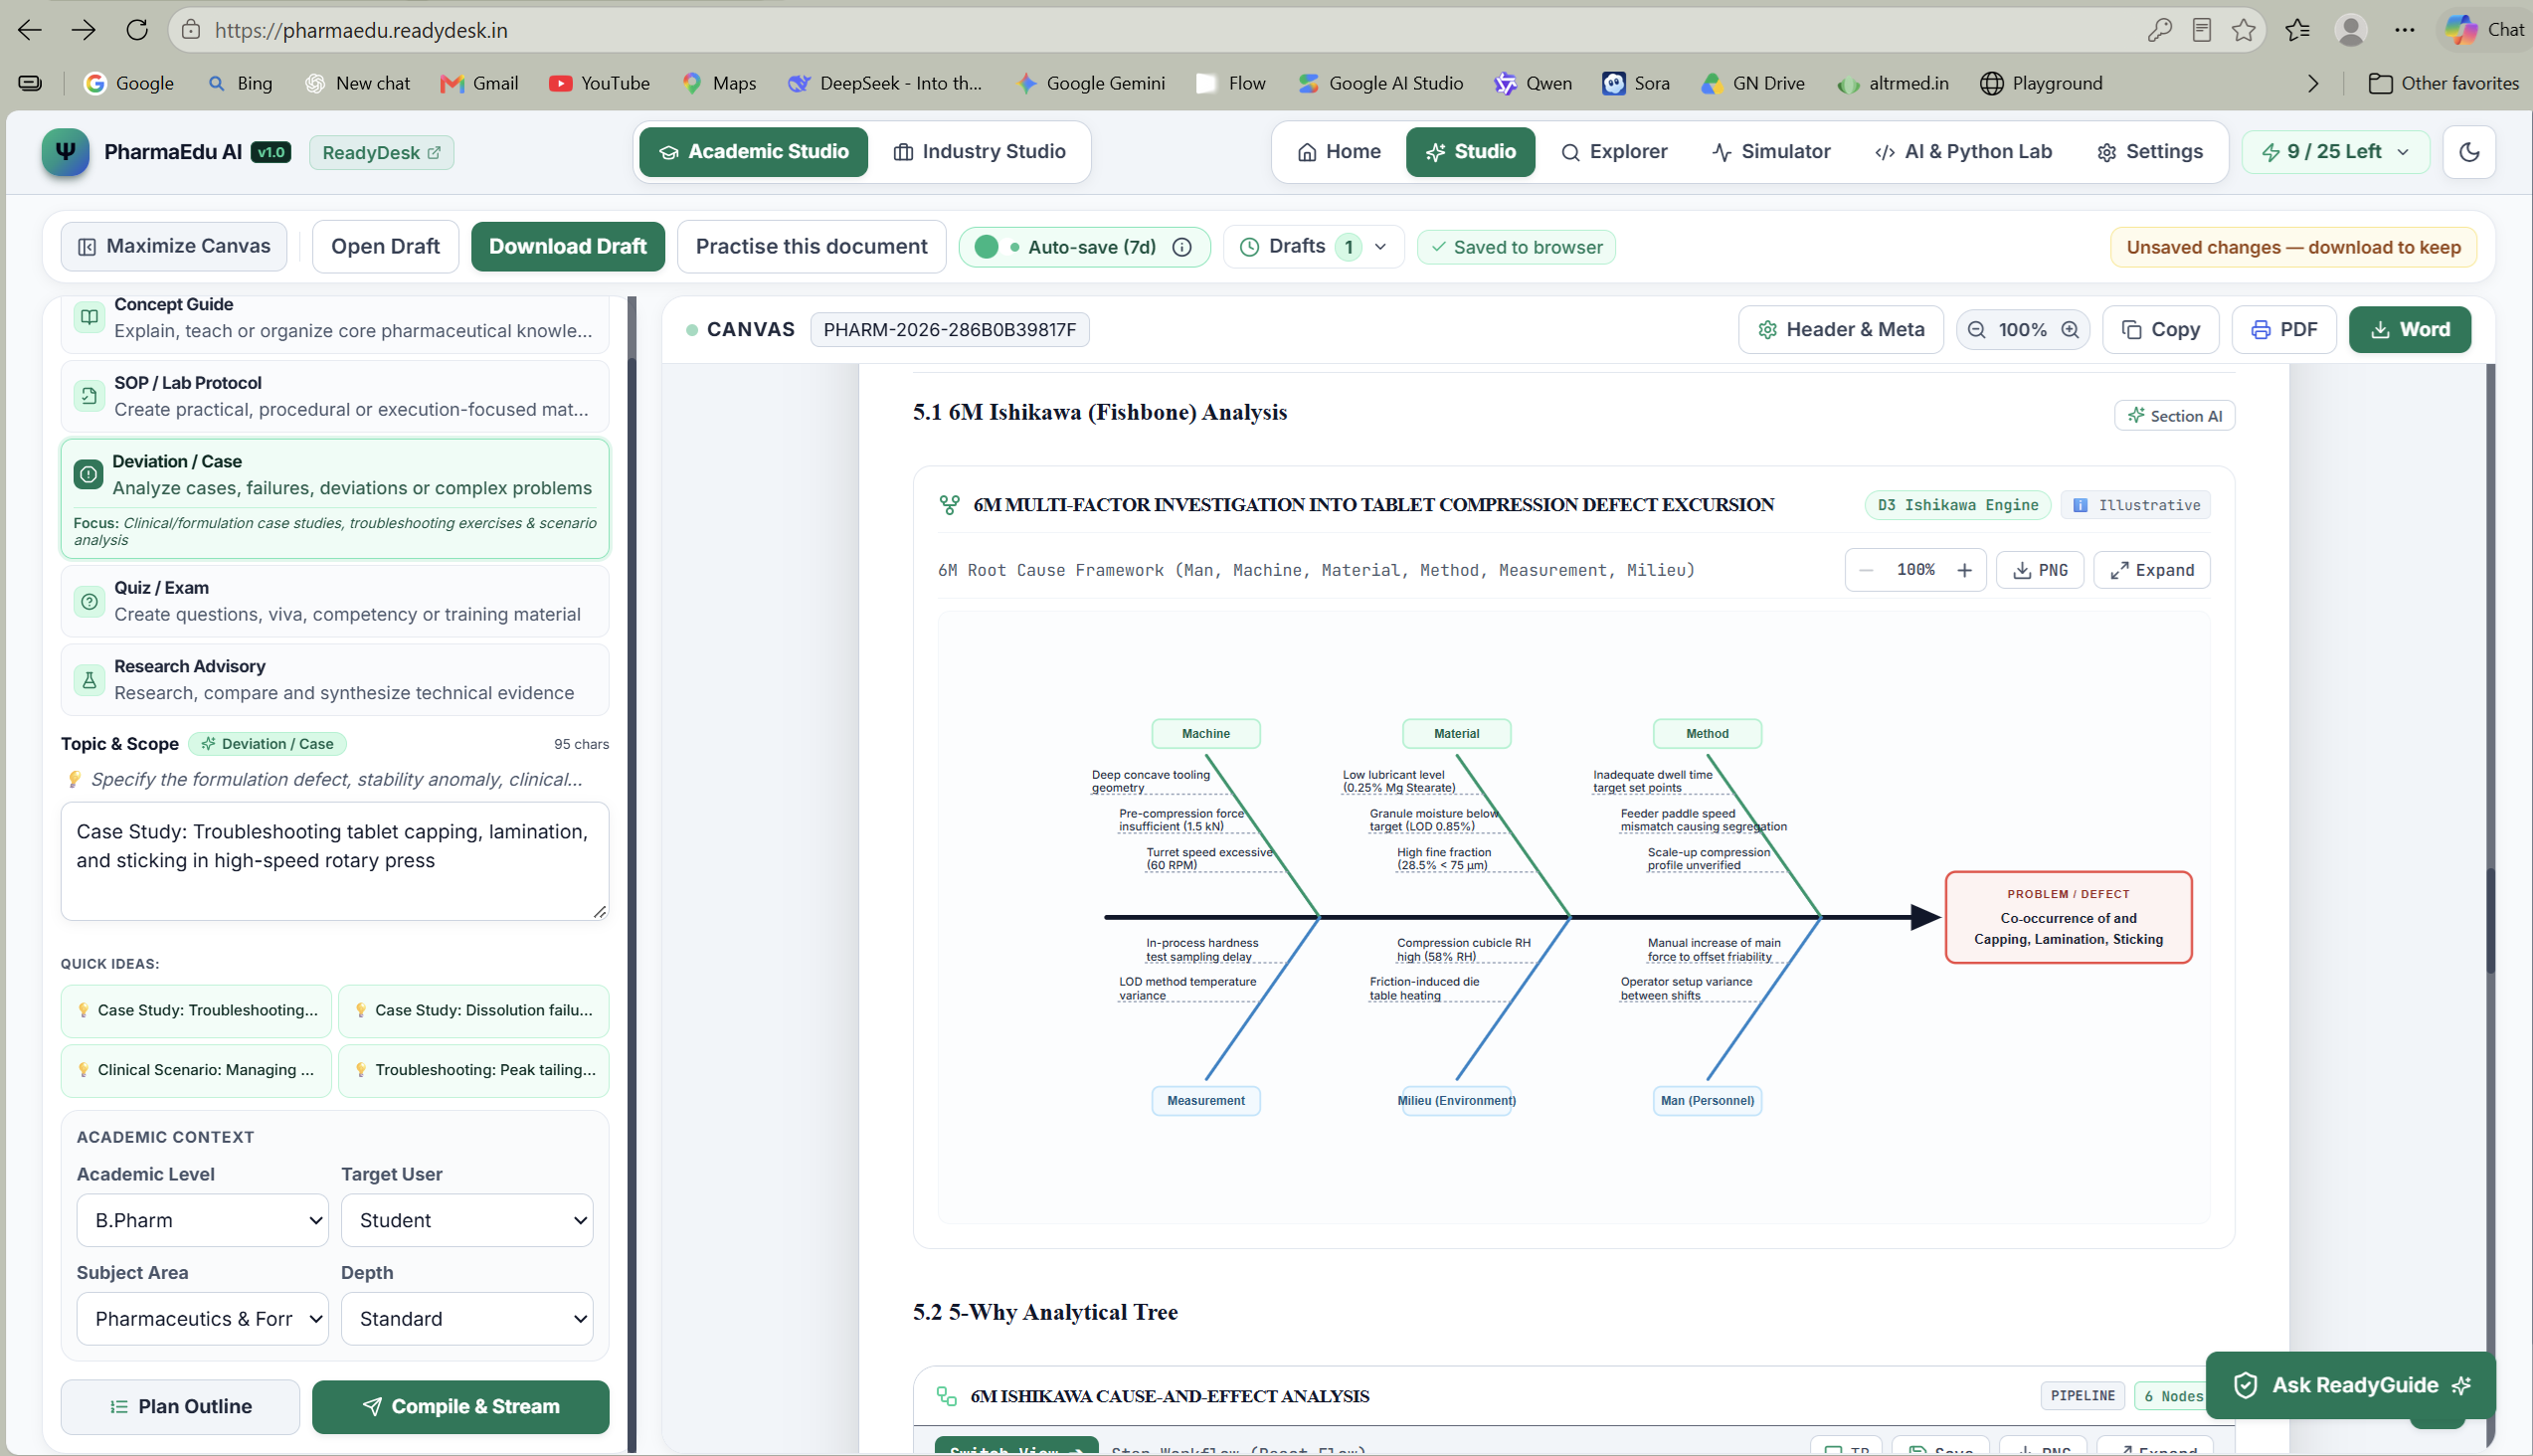Increase fishbone diagram zoom plus

tap(1964, 571)
